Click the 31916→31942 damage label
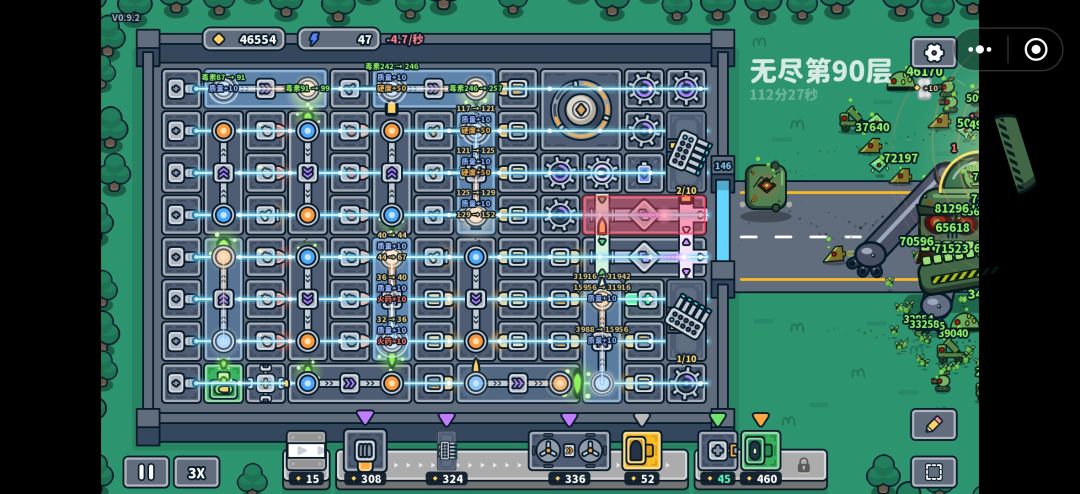Image resolution: width=1080 pixels, height=494 pixels. [x=602, y=277]
